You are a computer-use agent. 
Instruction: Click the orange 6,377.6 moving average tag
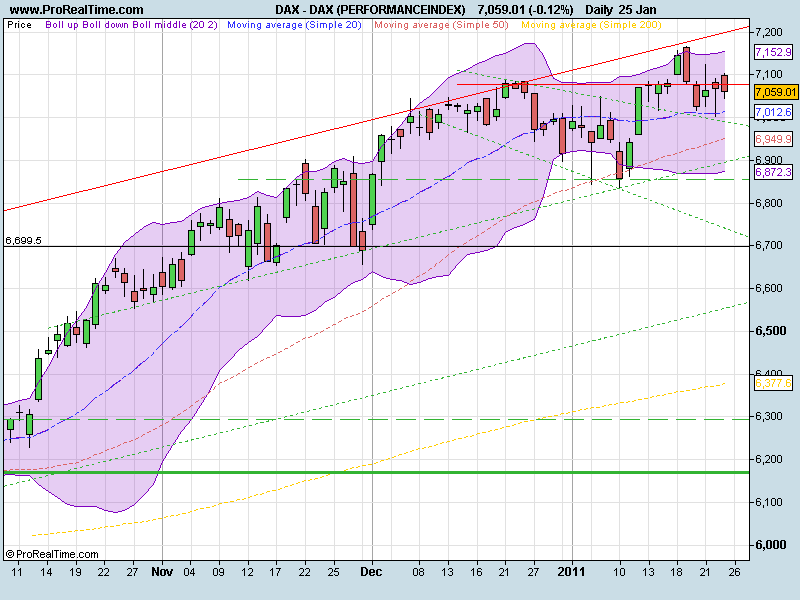[x=773, y=383]
